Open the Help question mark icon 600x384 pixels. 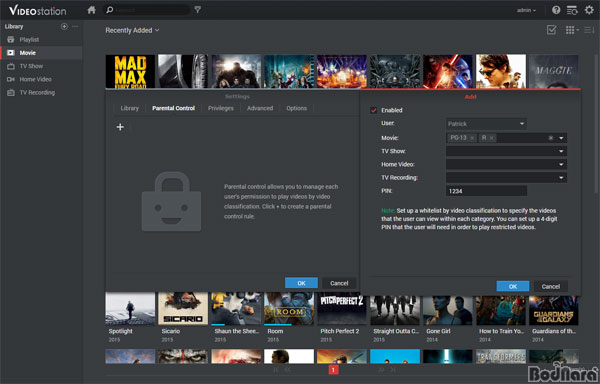pos(556,10)
